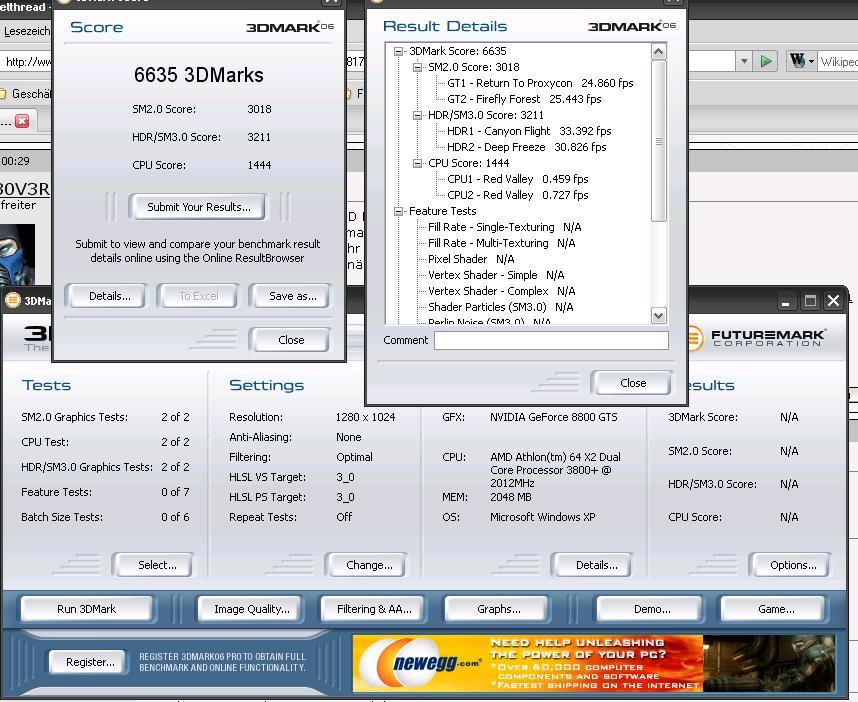Click the forum avatar image in browser
The width and height of the screenshot is (858, 702).
18,254
